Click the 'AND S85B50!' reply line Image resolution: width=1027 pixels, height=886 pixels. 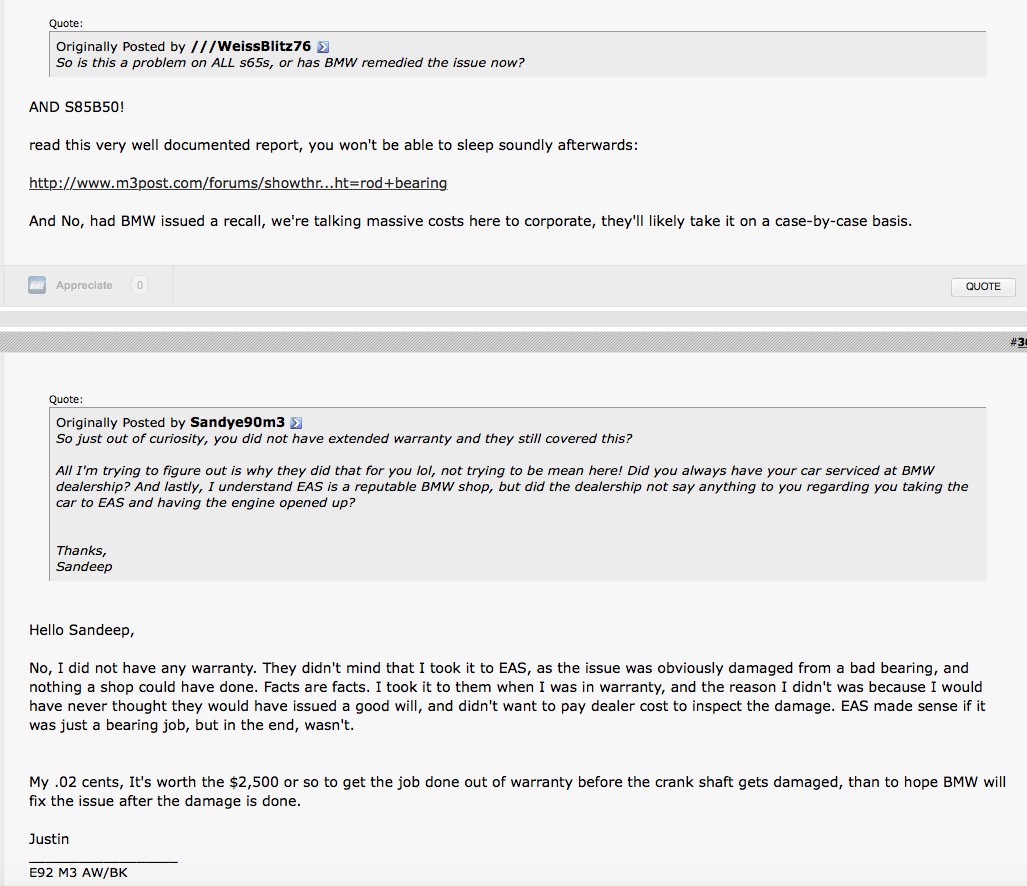pyautogui.click(x=76, y=108)
